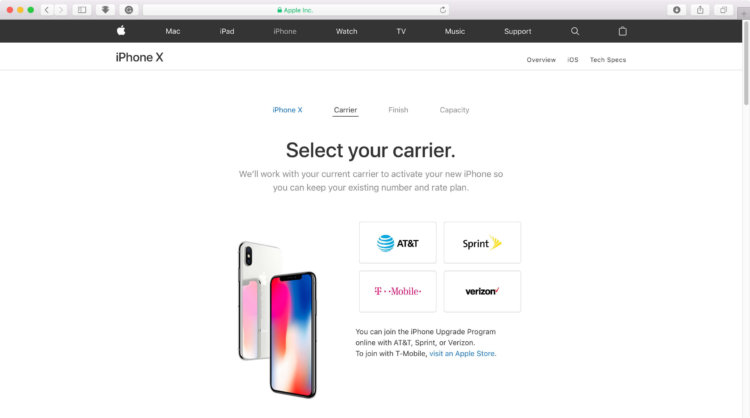This screenshot has width=750, height=418.
Task: Open the shopping bag icon
Action: [622, 31]
